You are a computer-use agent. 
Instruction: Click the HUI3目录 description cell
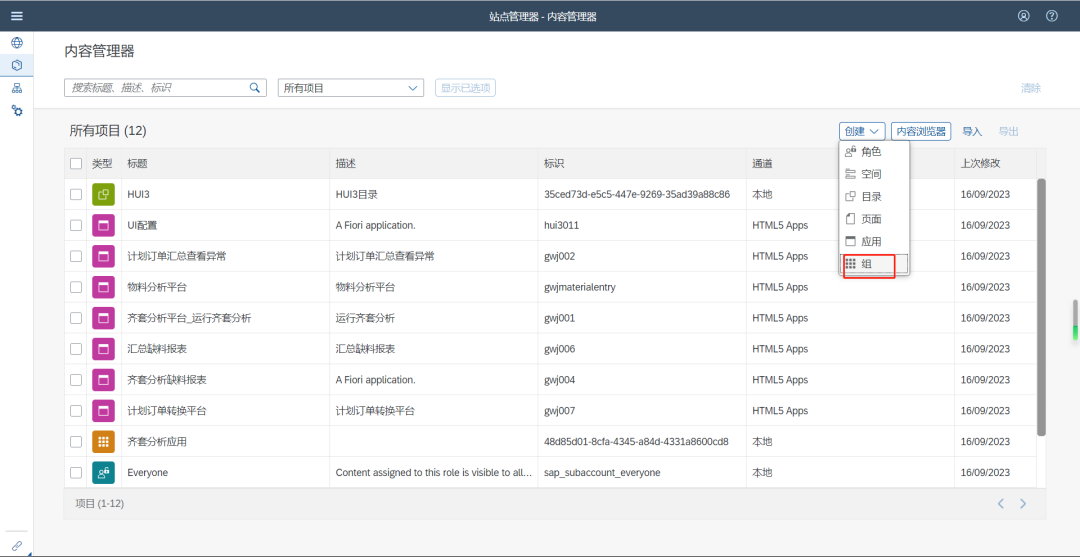click(x=356, y=194)
